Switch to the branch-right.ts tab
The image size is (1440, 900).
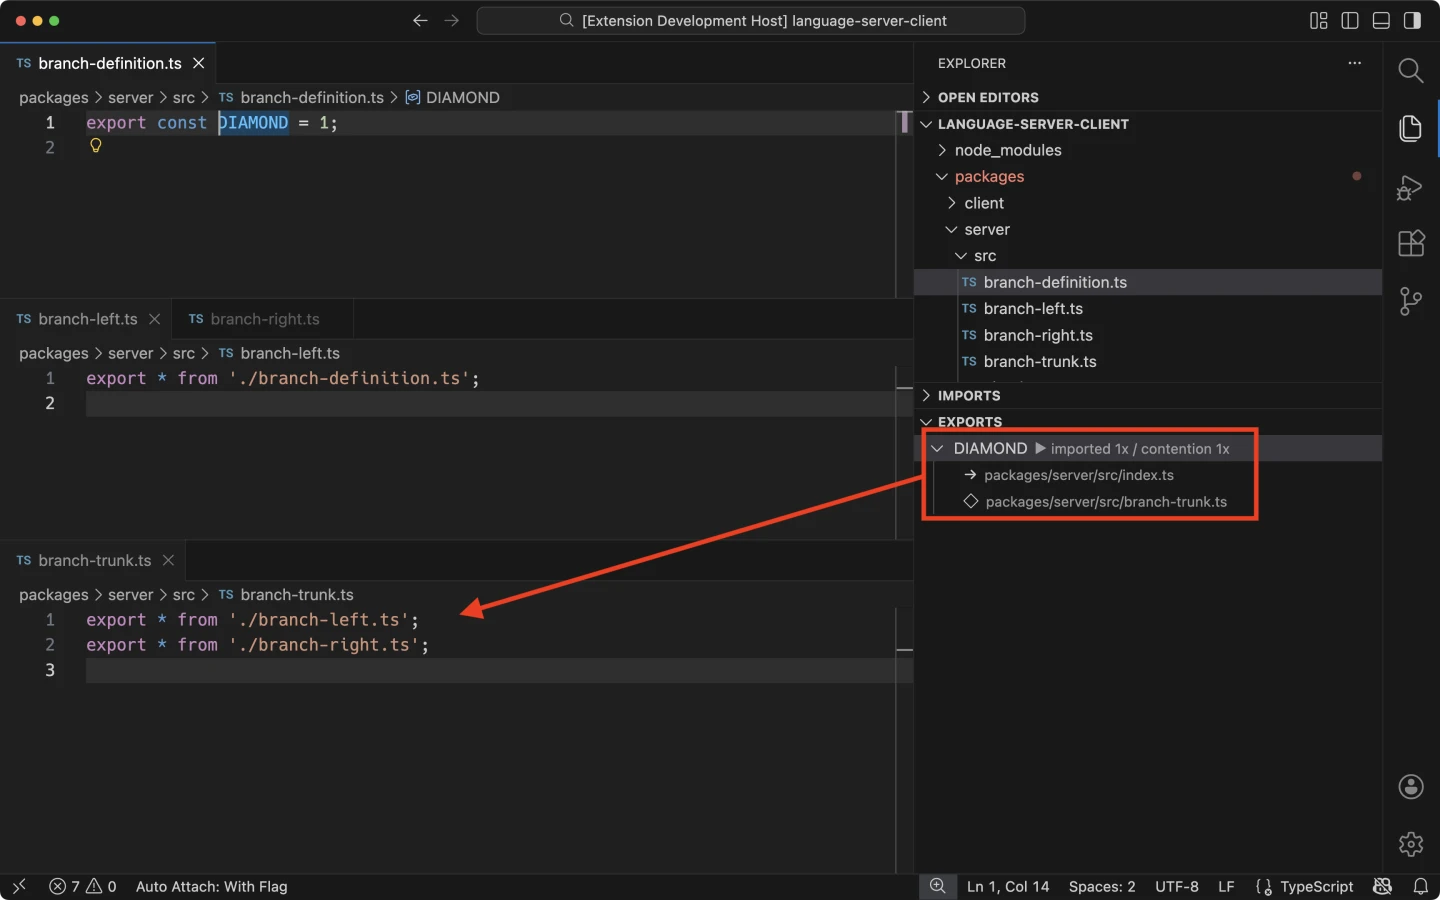264,319
